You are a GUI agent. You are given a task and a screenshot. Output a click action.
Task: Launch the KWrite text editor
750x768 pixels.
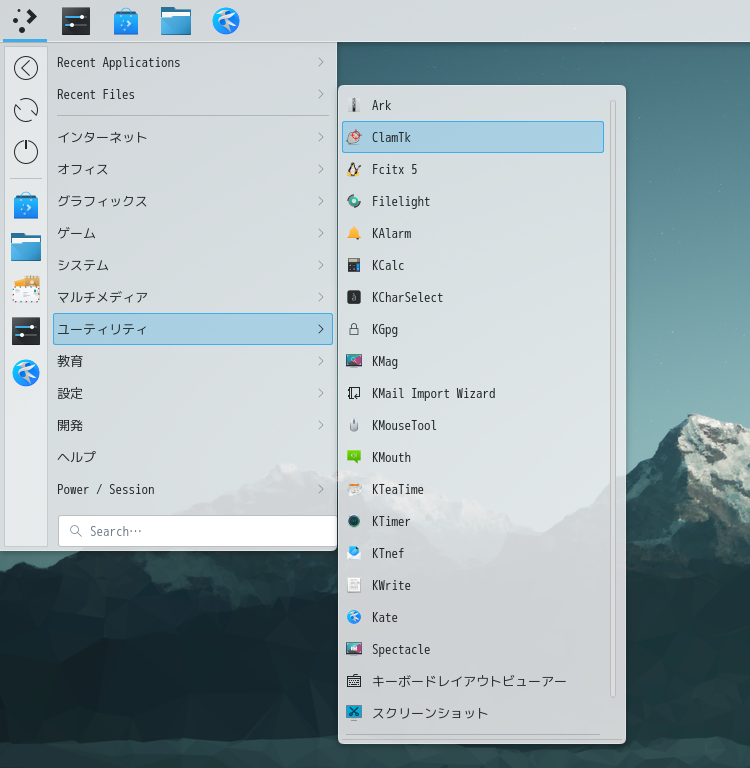tap(473, 585)
